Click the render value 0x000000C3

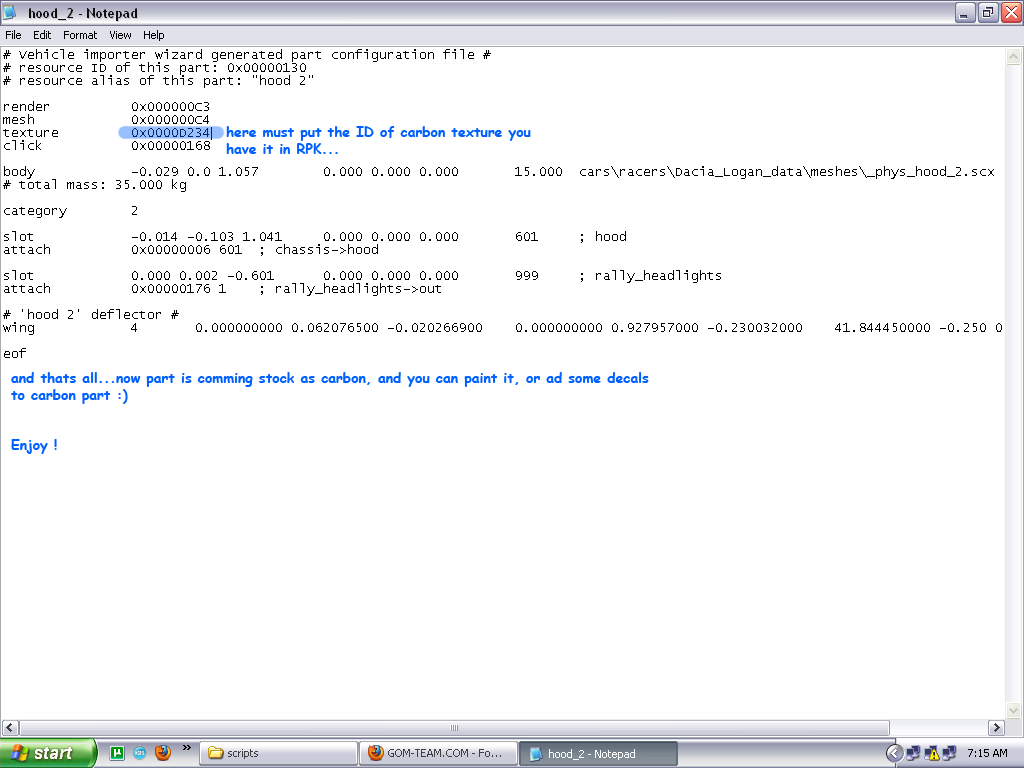(170, 106)
